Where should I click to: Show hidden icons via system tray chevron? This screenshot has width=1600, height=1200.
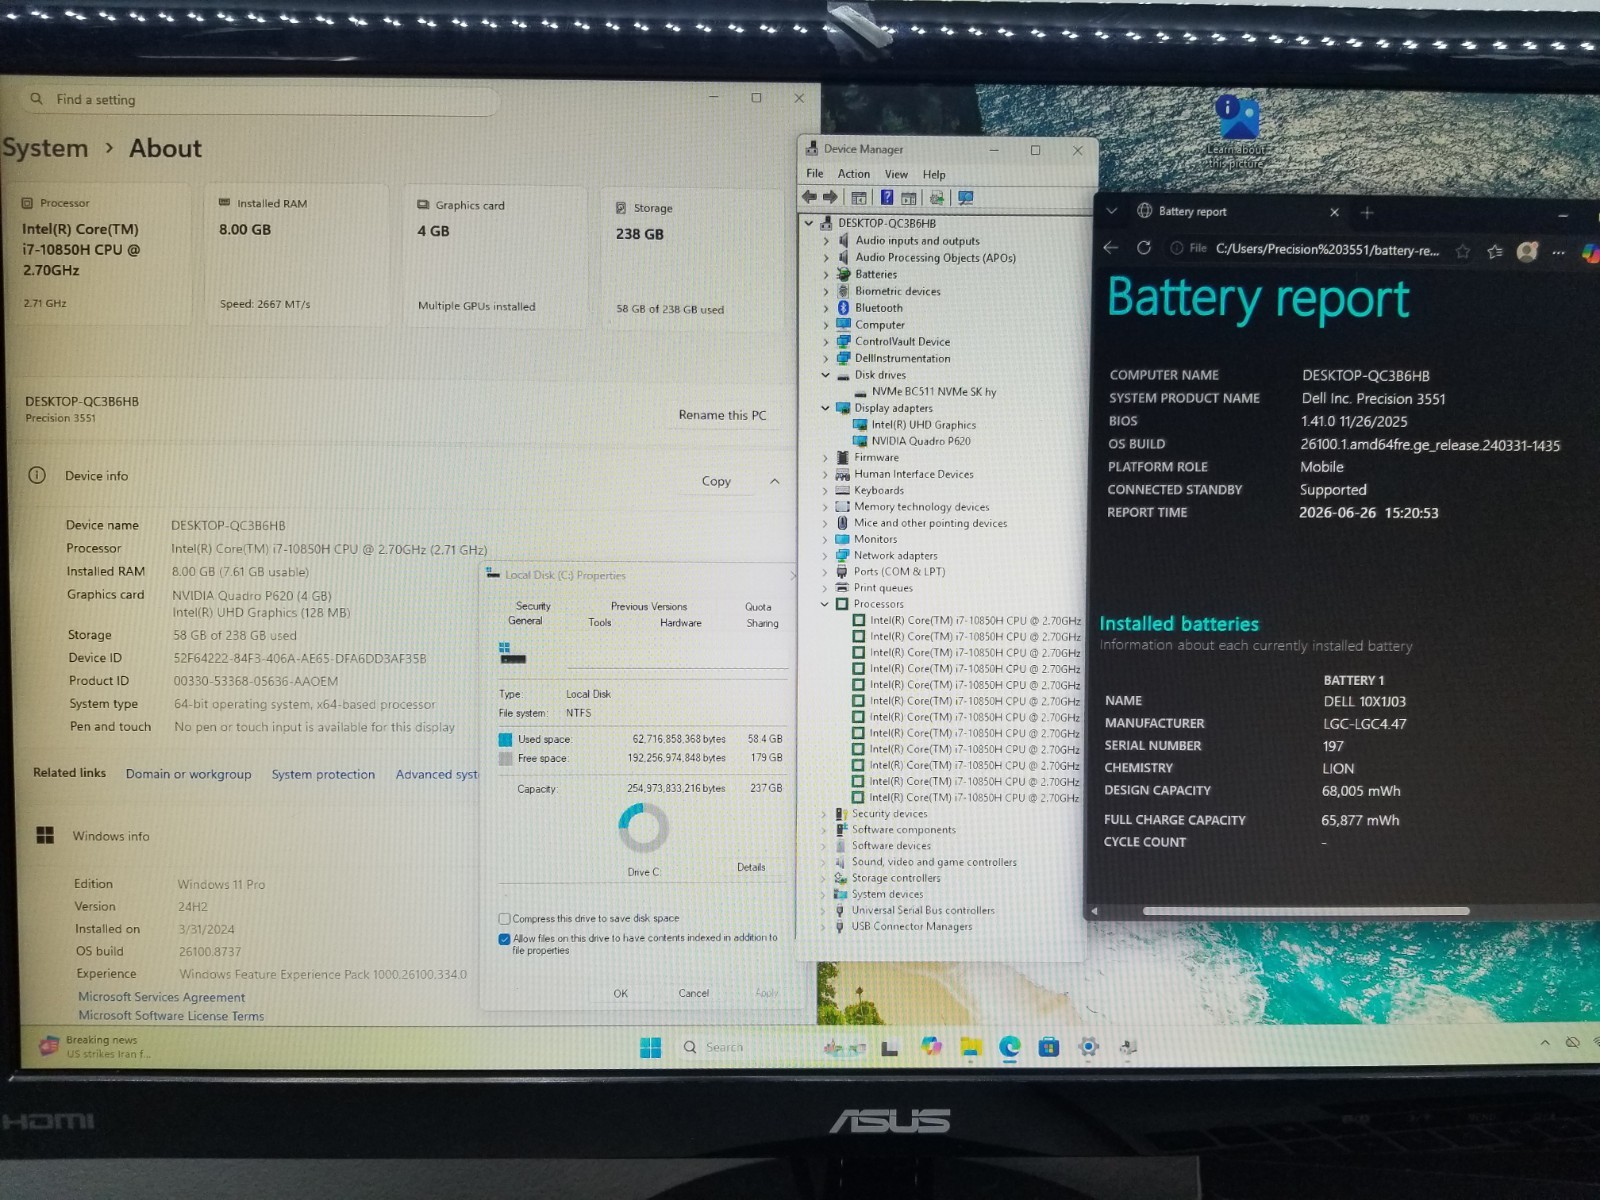click(1545, 1042)
